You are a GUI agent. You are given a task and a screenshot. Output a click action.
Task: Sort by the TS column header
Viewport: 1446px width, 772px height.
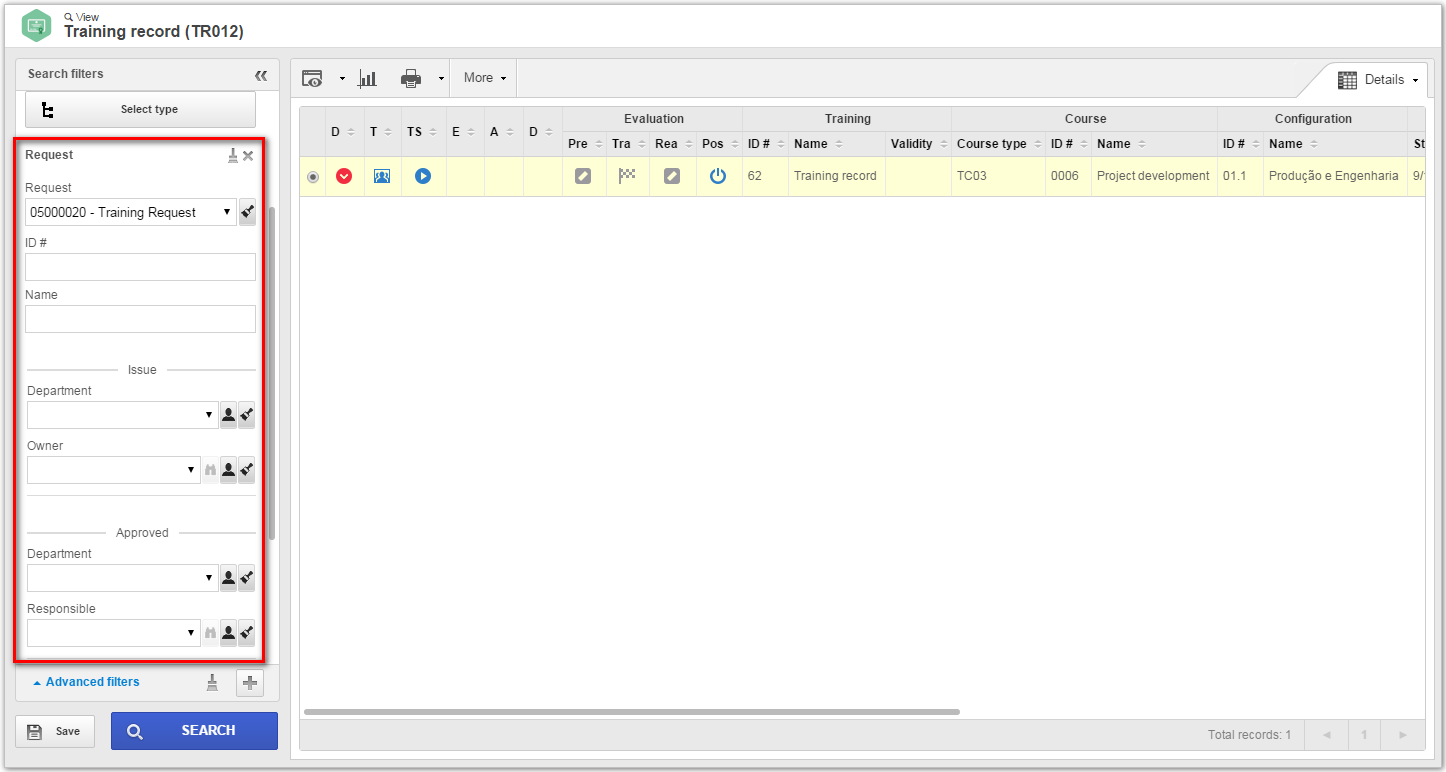click(423, 132)
